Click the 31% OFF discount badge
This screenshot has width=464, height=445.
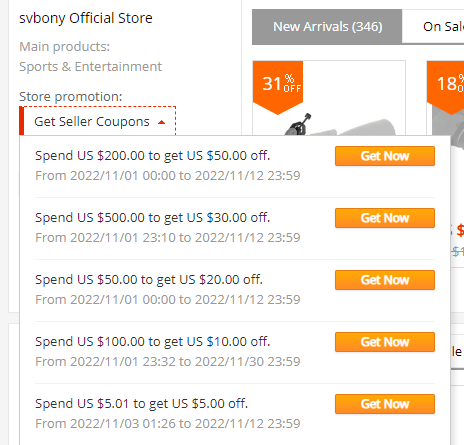tap(278, 87)
